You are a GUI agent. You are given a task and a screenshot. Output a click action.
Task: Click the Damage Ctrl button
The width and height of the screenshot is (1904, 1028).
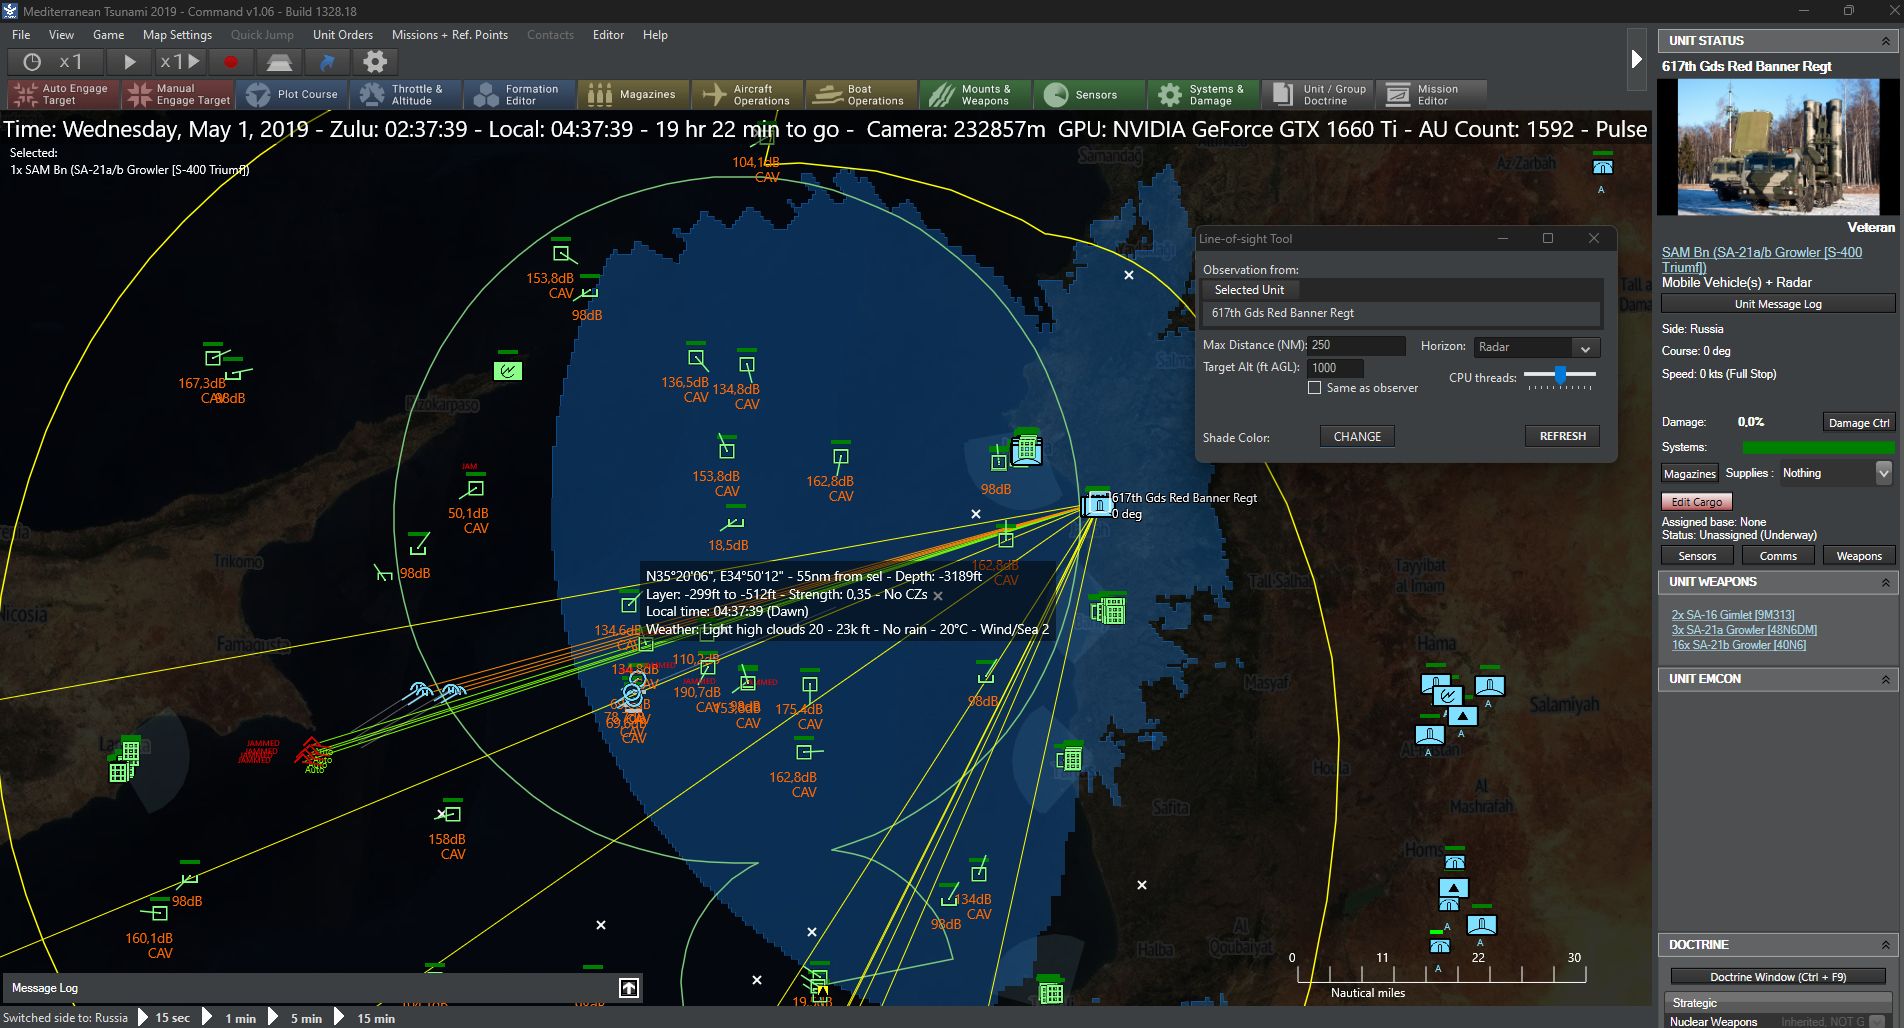(1859, 423)
